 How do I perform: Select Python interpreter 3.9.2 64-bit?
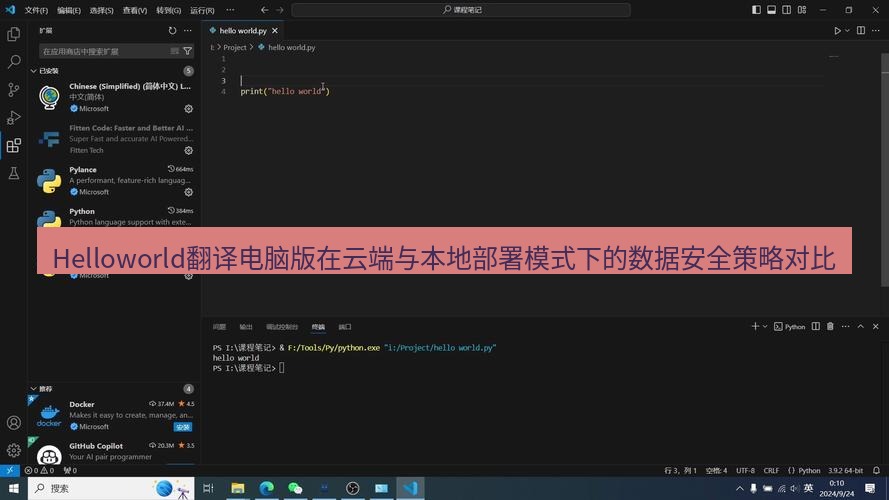(x=845, y=471)
